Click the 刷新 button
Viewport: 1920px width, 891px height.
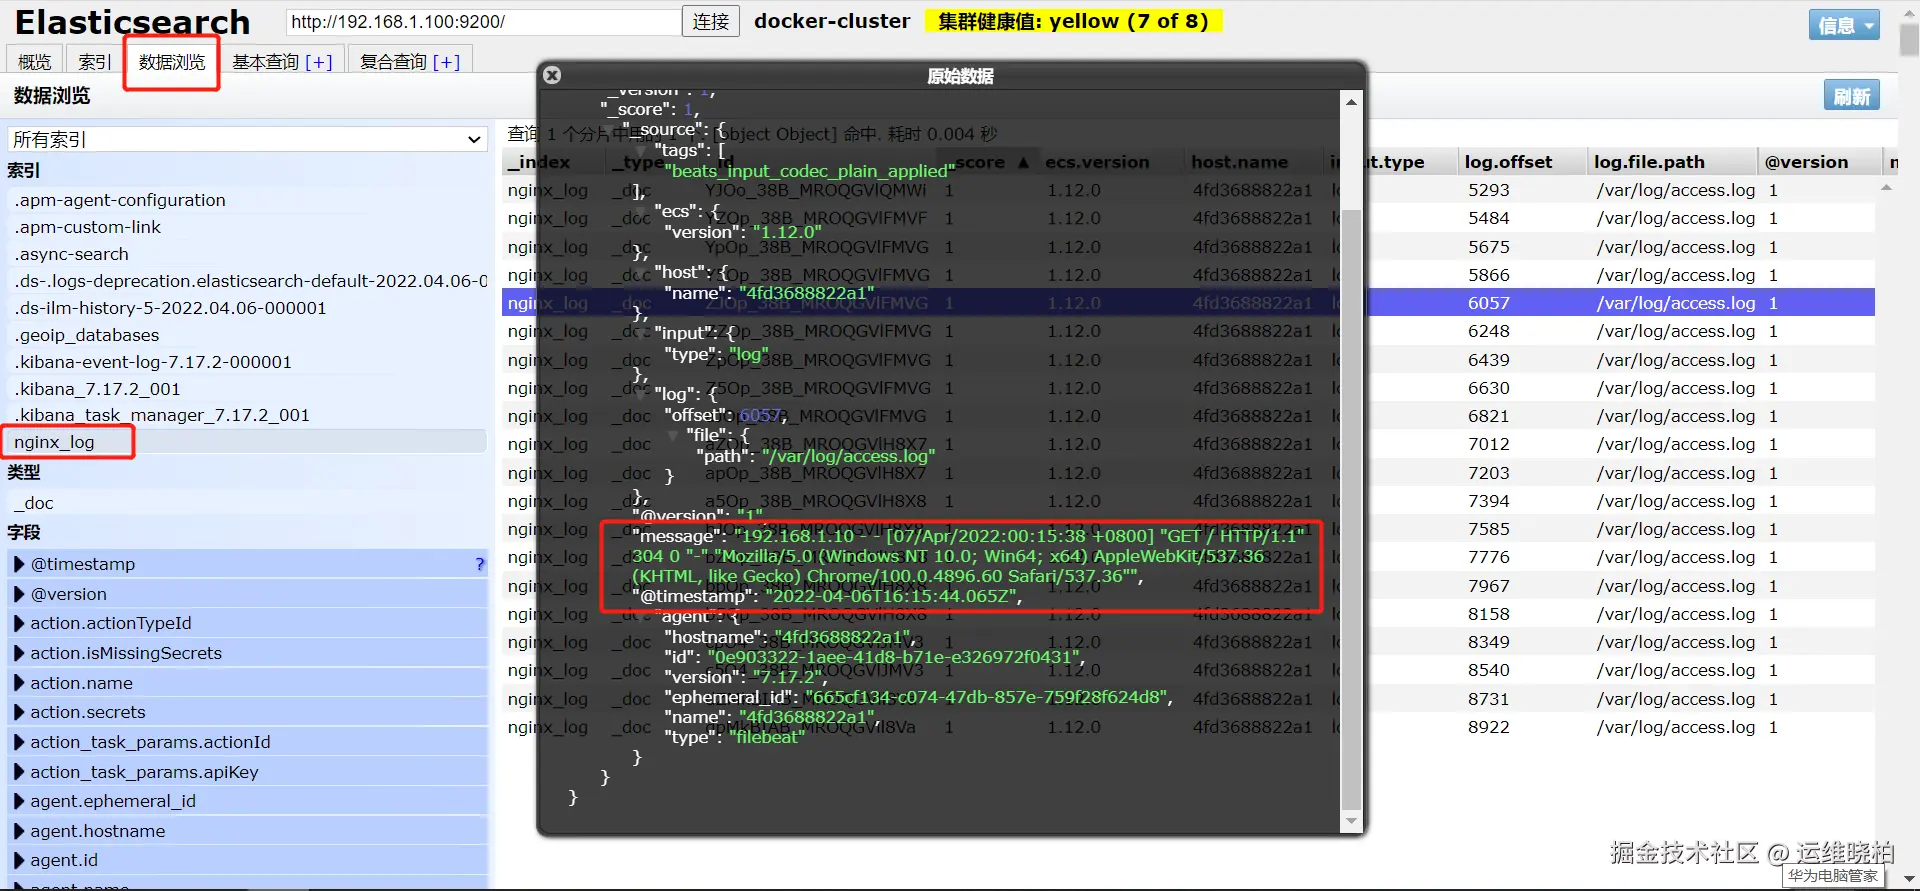click(x=1852, y=96)
